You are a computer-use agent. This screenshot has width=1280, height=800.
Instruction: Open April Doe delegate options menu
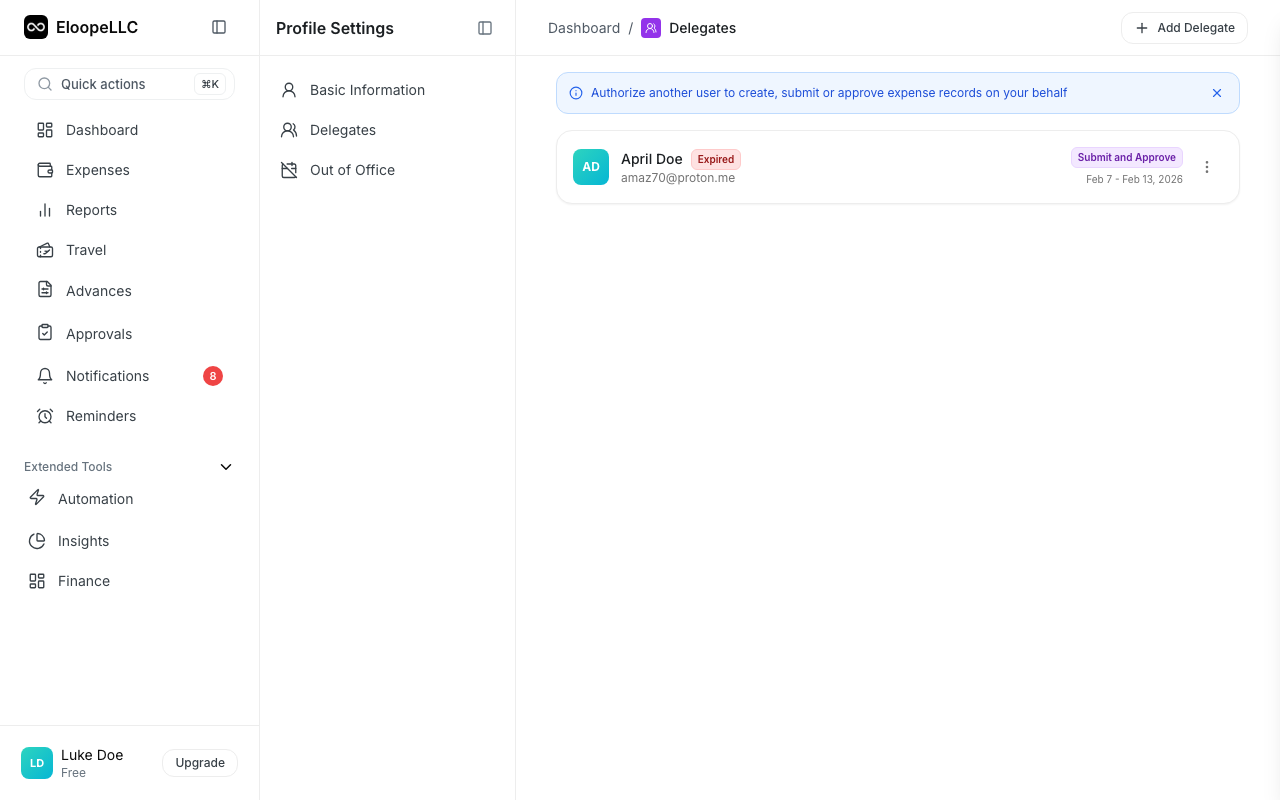point(1207,167)
